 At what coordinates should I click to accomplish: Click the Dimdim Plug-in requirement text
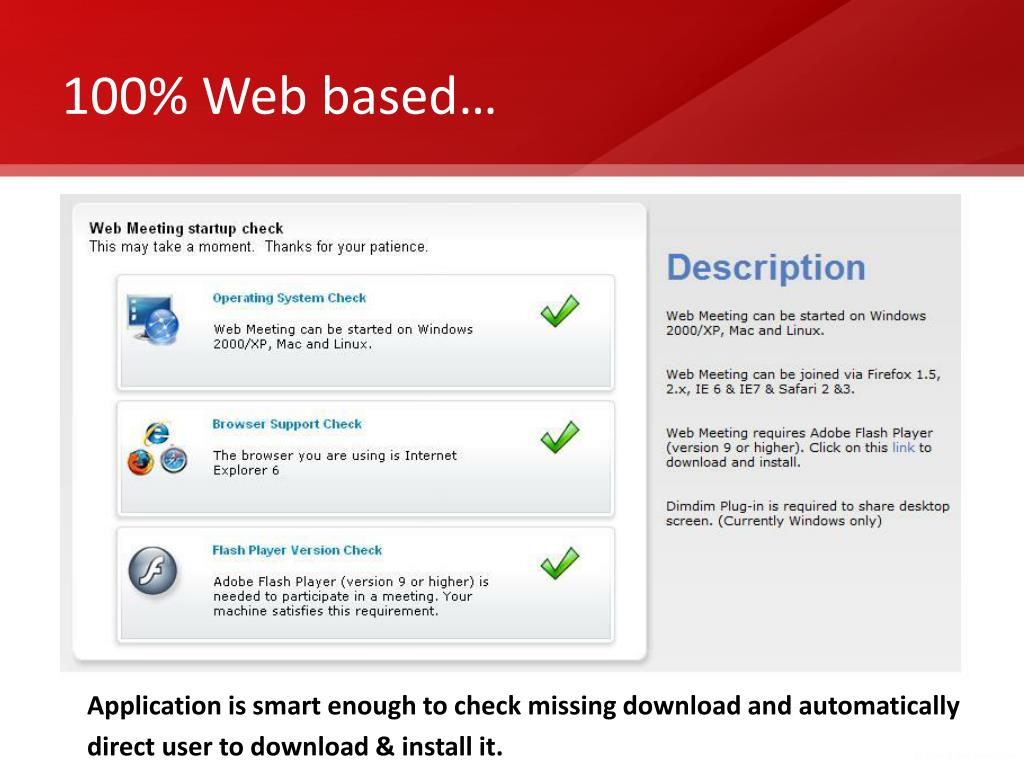coord(808,513)
